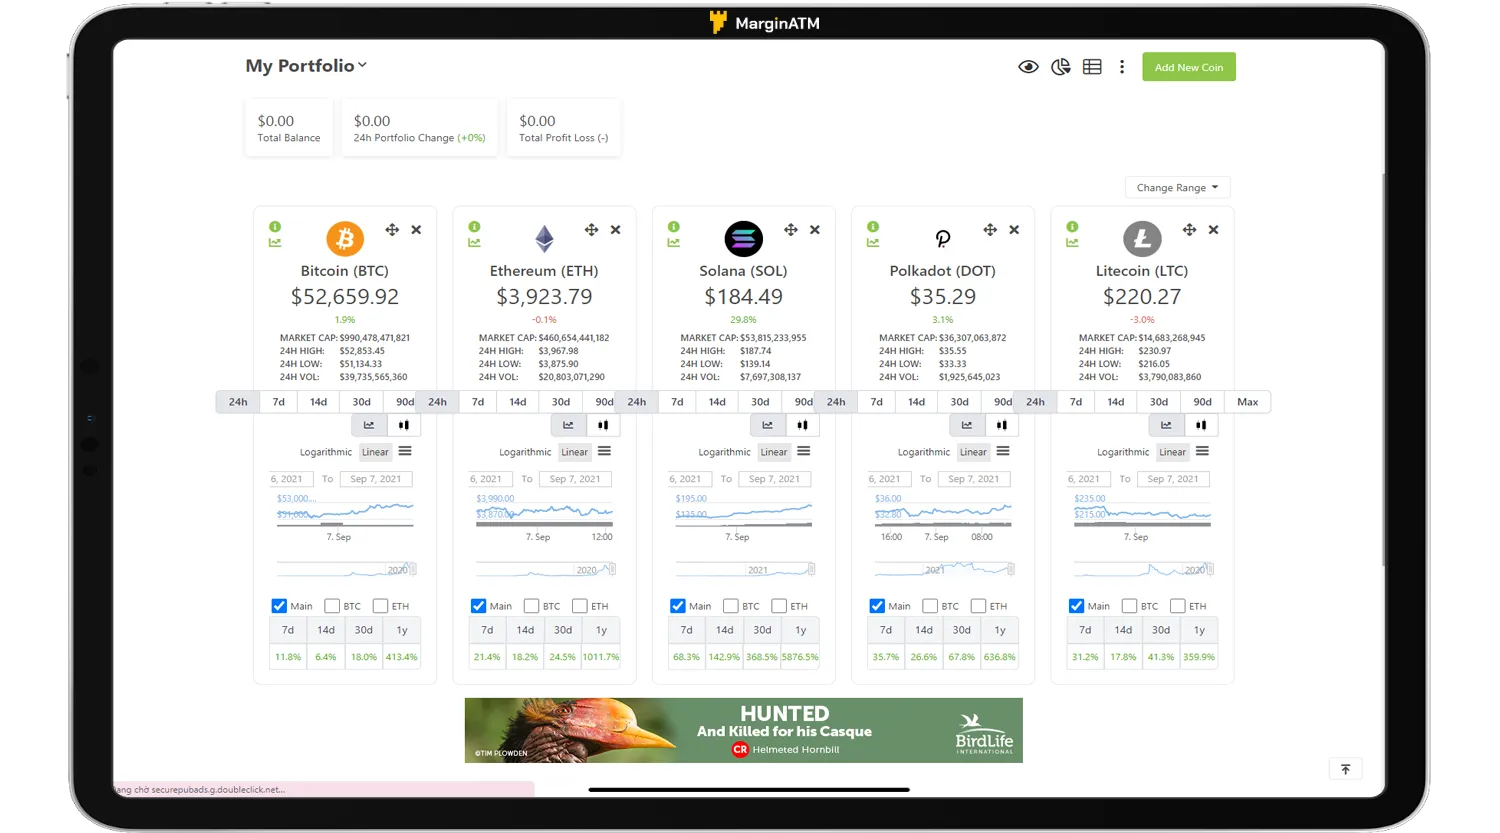Select line chart icon on Bitcoin card

(369, 425)
